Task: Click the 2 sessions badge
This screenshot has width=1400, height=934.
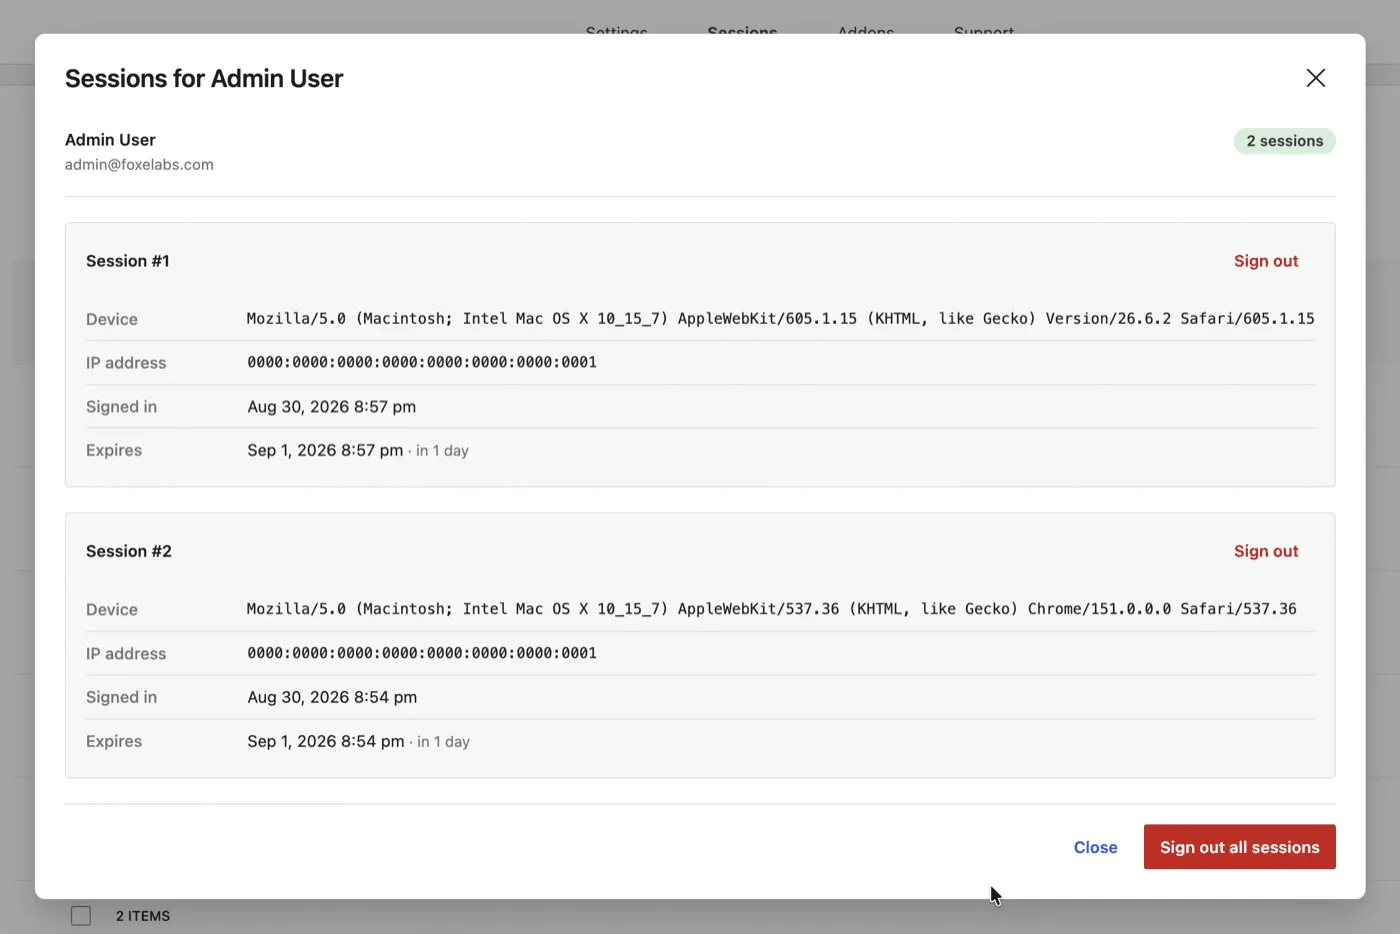Action: pyautogui.click(x=1284, y=141)
